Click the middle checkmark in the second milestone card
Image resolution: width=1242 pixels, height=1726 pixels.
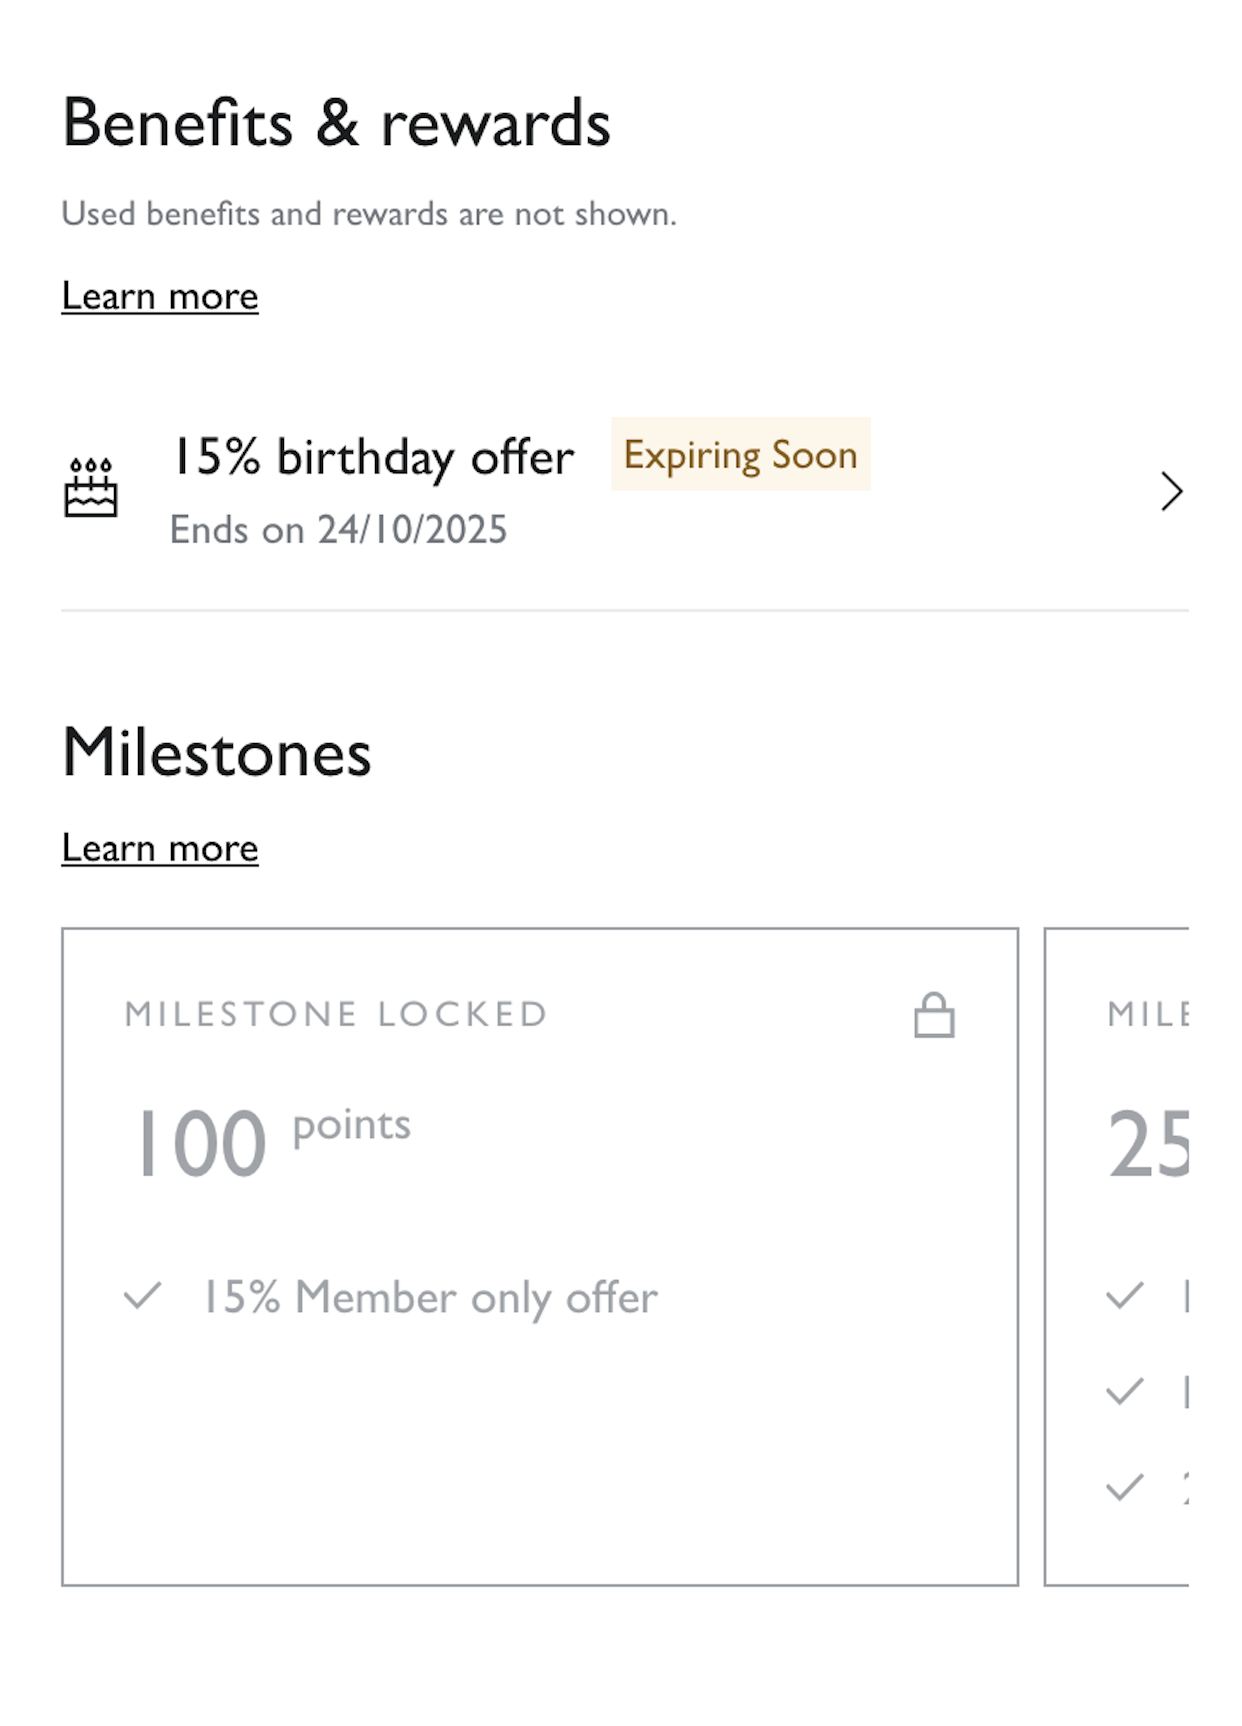click(x=1125, y=1391)
